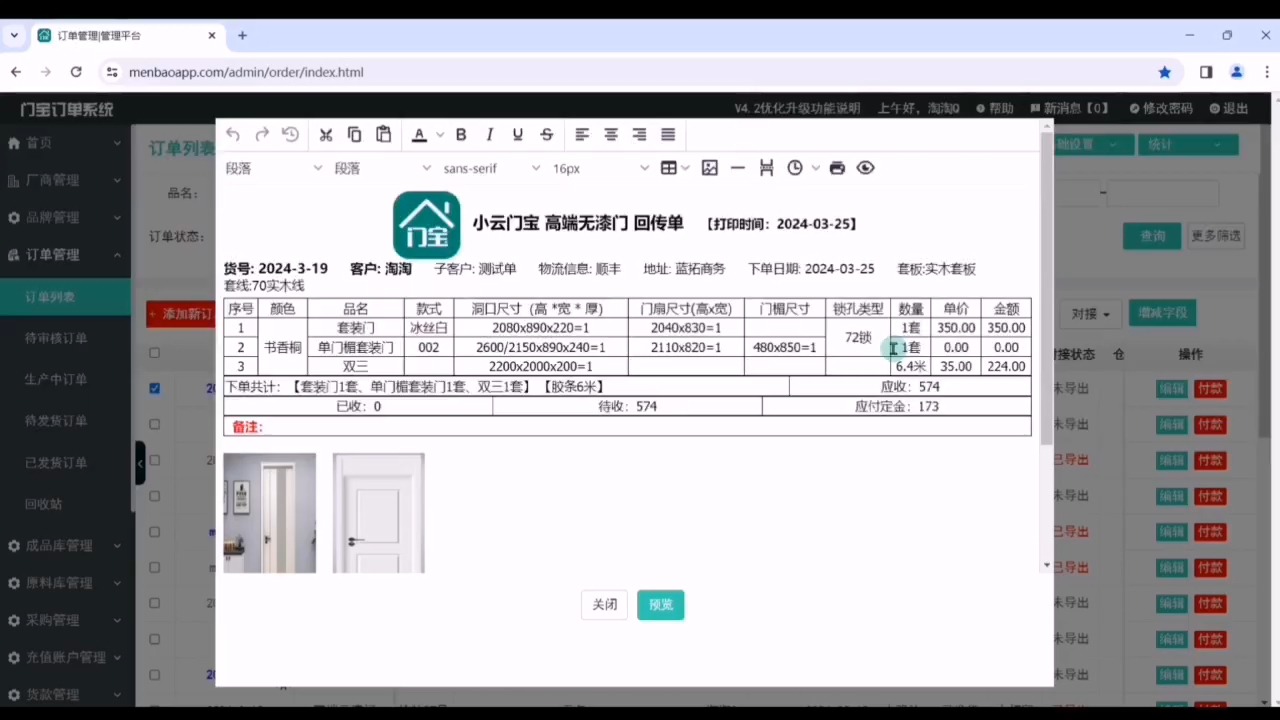Open 待发货订单 in the sidebar
This screenshot has width=1280, height=720.
click(x=65, y=421)
